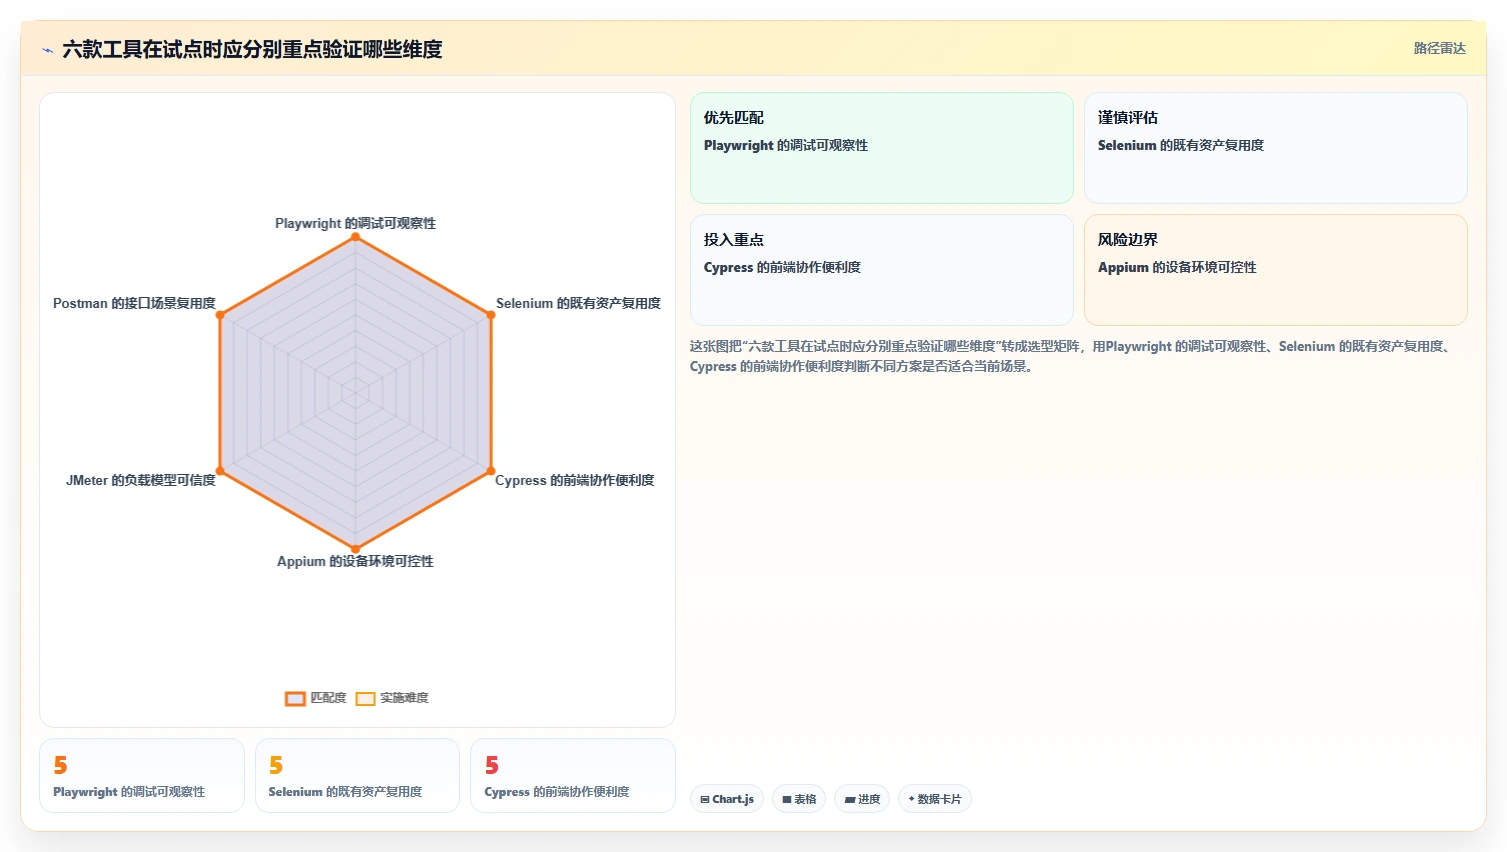
Task: Click the JMeter 的负载模型可信度 axis label
Action: (x=141, y=480)
